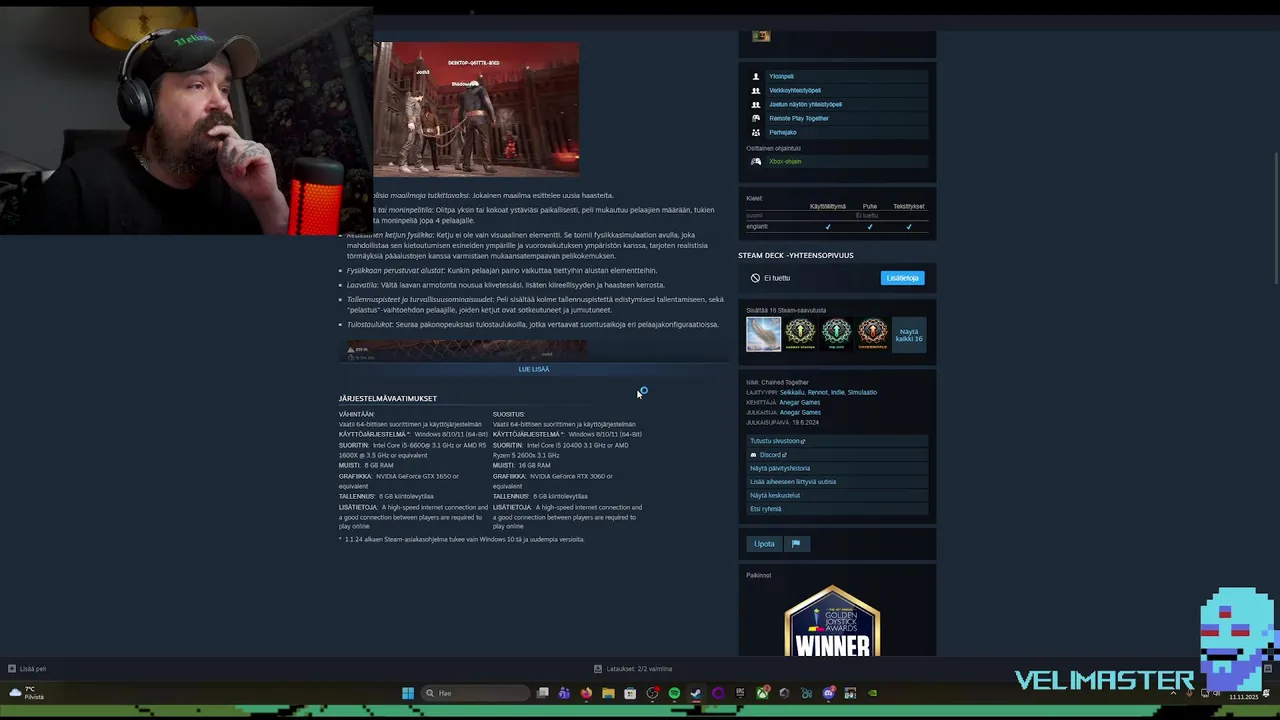This screenshot has height=720, width=1280.
Task: Open Microsoft Store from the taskbar
Action: coord(630,693)
